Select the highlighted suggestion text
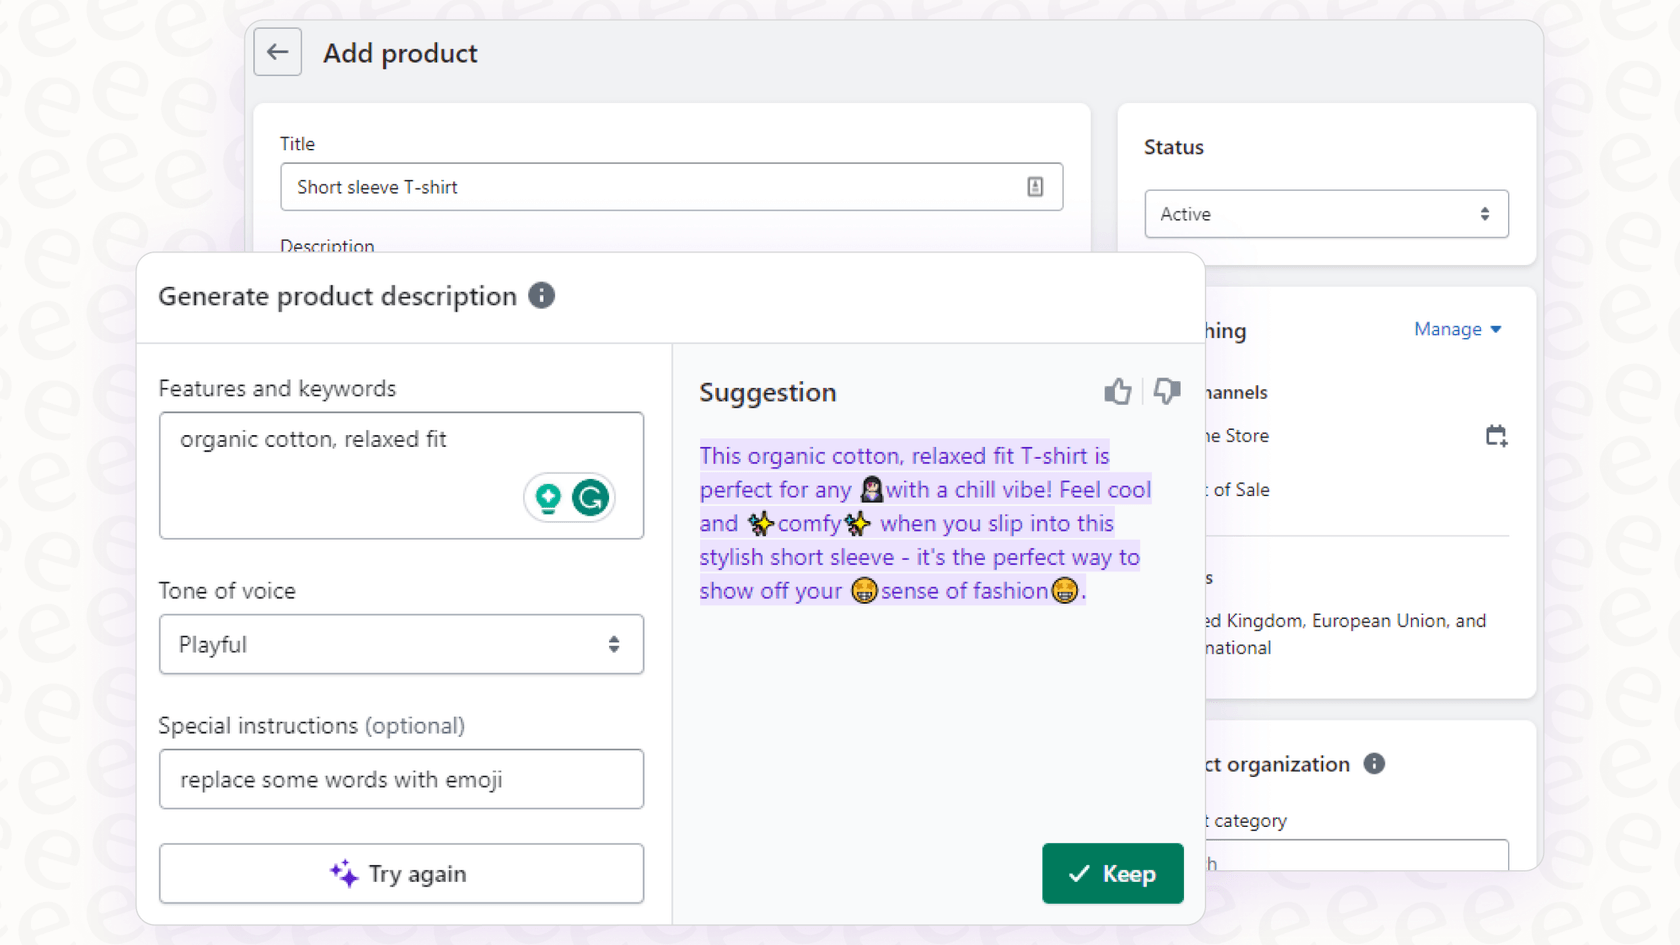Viewport: 1680px width, 945px height. 920,522
